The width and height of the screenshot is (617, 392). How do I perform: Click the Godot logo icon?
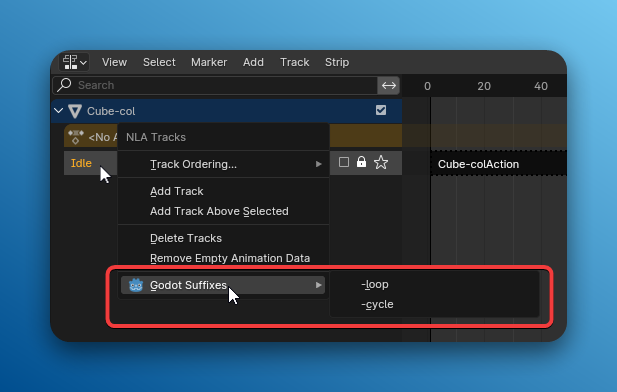pos(136,285)
